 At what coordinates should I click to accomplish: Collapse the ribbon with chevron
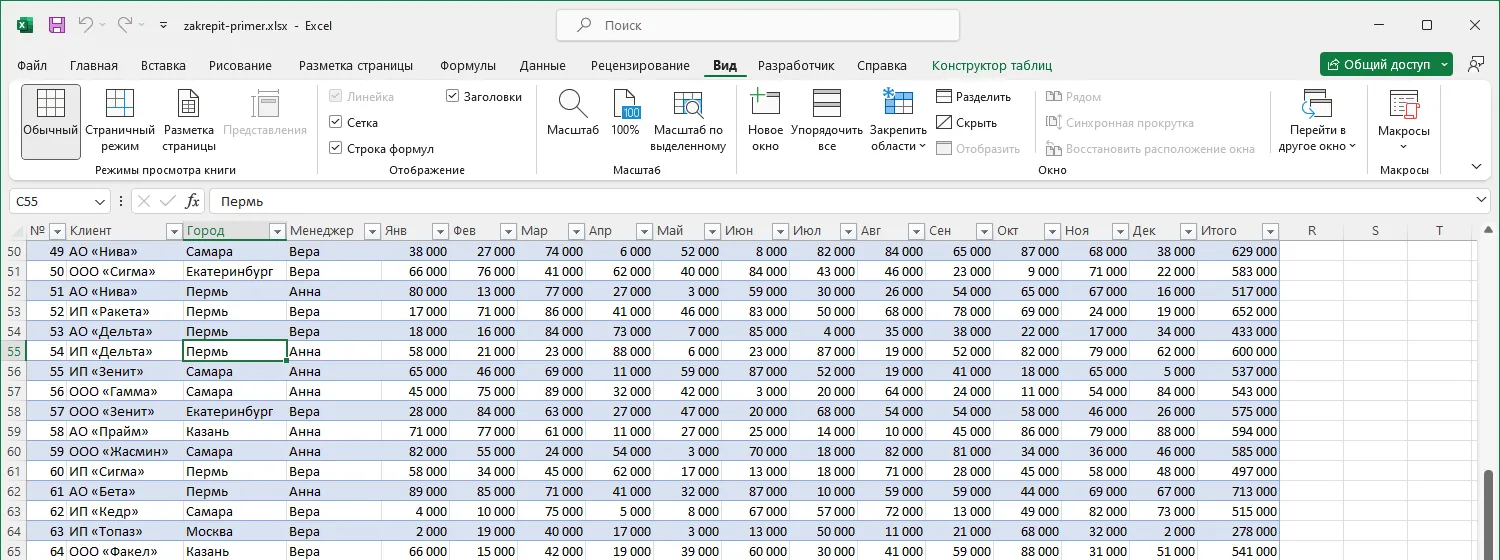pos(1476,166)
